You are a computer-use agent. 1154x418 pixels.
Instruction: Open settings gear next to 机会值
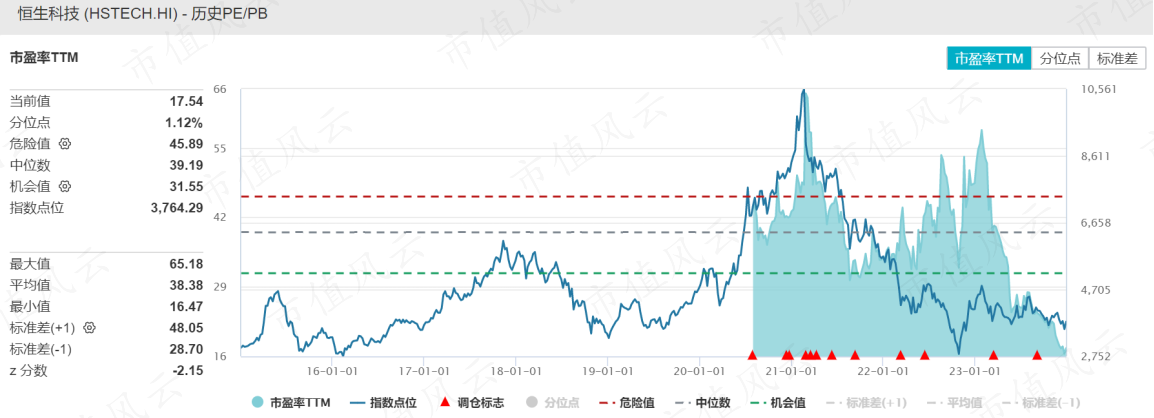pos(64,186)
